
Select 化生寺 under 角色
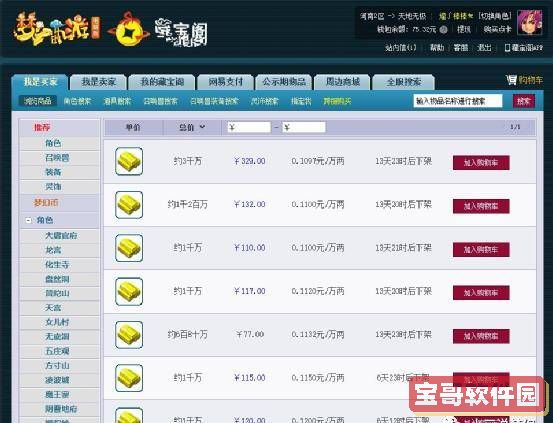pos(57,265)
